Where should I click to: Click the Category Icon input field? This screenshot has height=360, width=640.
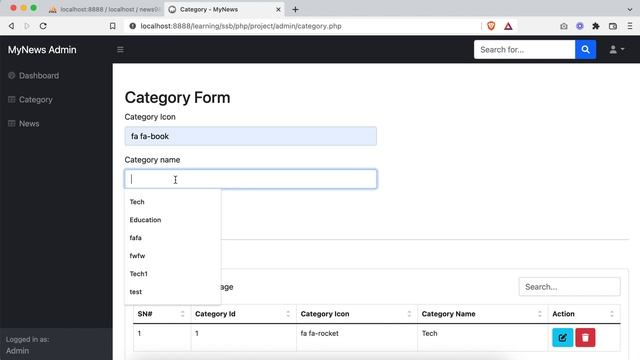tap(251, 136)
